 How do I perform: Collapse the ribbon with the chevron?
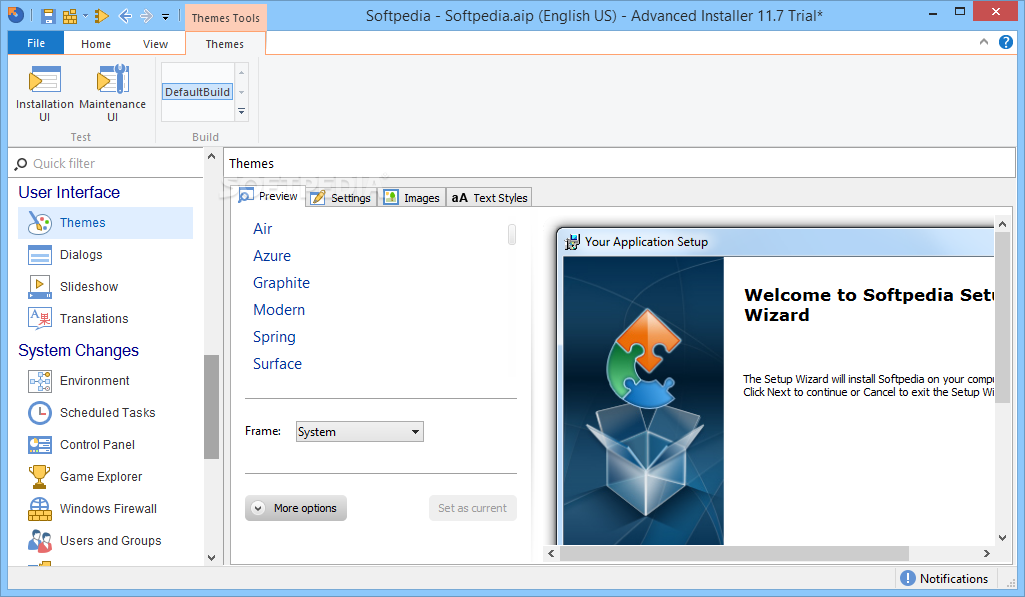pos(984,42)
